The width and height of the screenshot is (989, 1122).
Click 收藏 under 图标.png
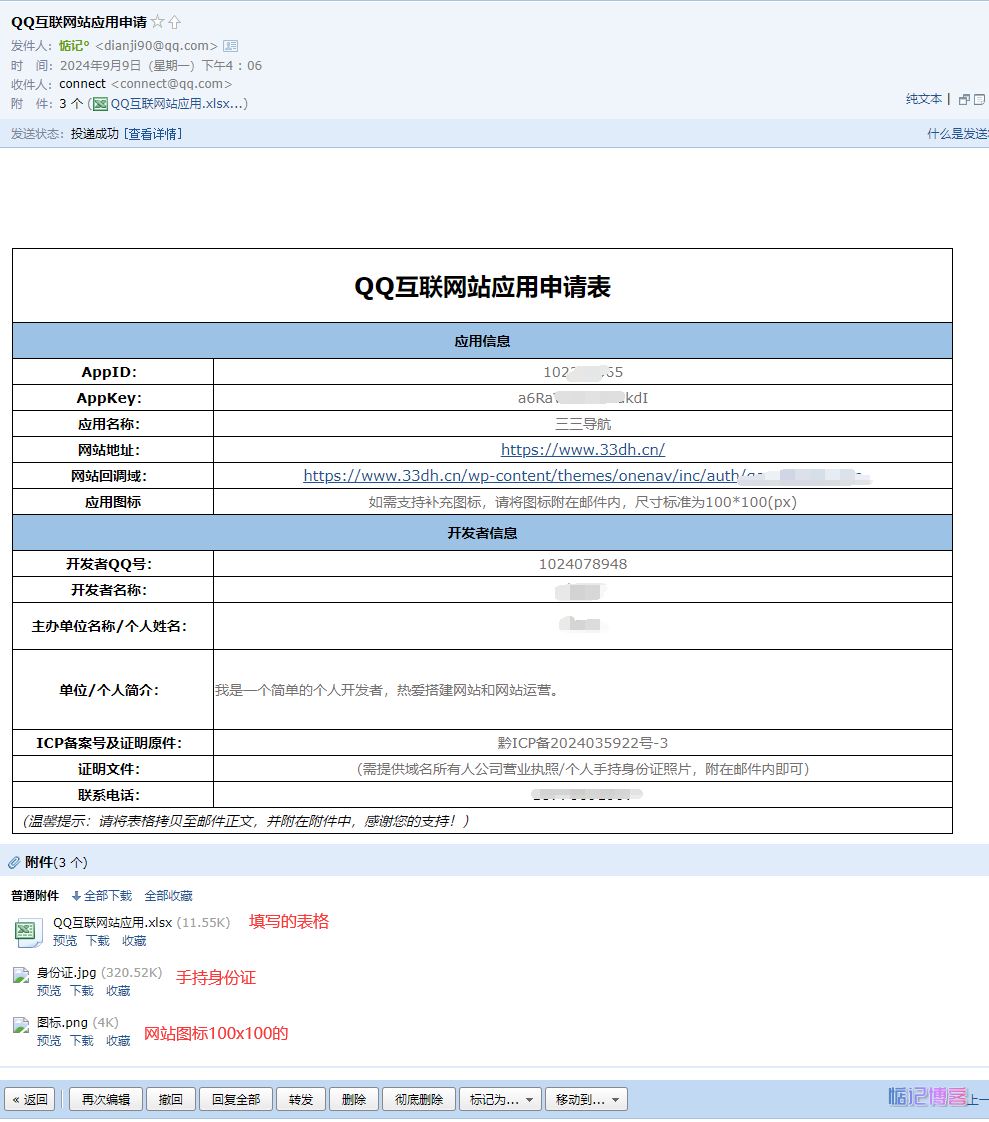pyautogui.click(x=118, y=1041)
